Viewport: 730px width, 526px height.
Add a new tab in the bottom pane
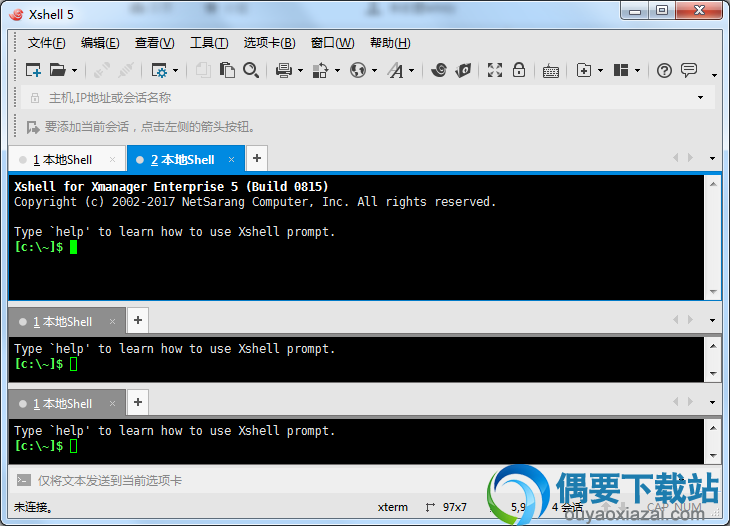[138, 402]
